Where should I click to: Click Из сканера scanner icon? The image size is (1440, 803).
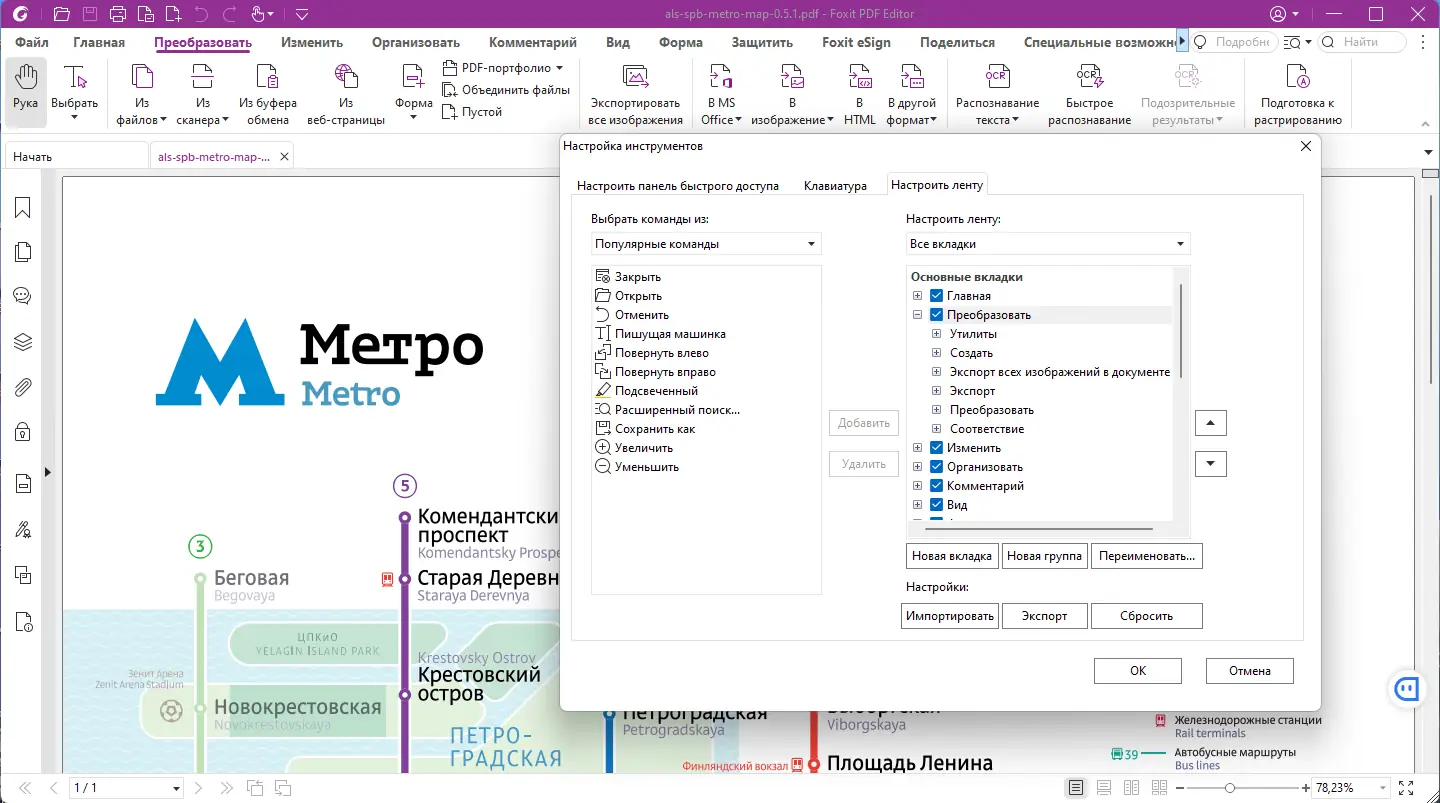203,78
